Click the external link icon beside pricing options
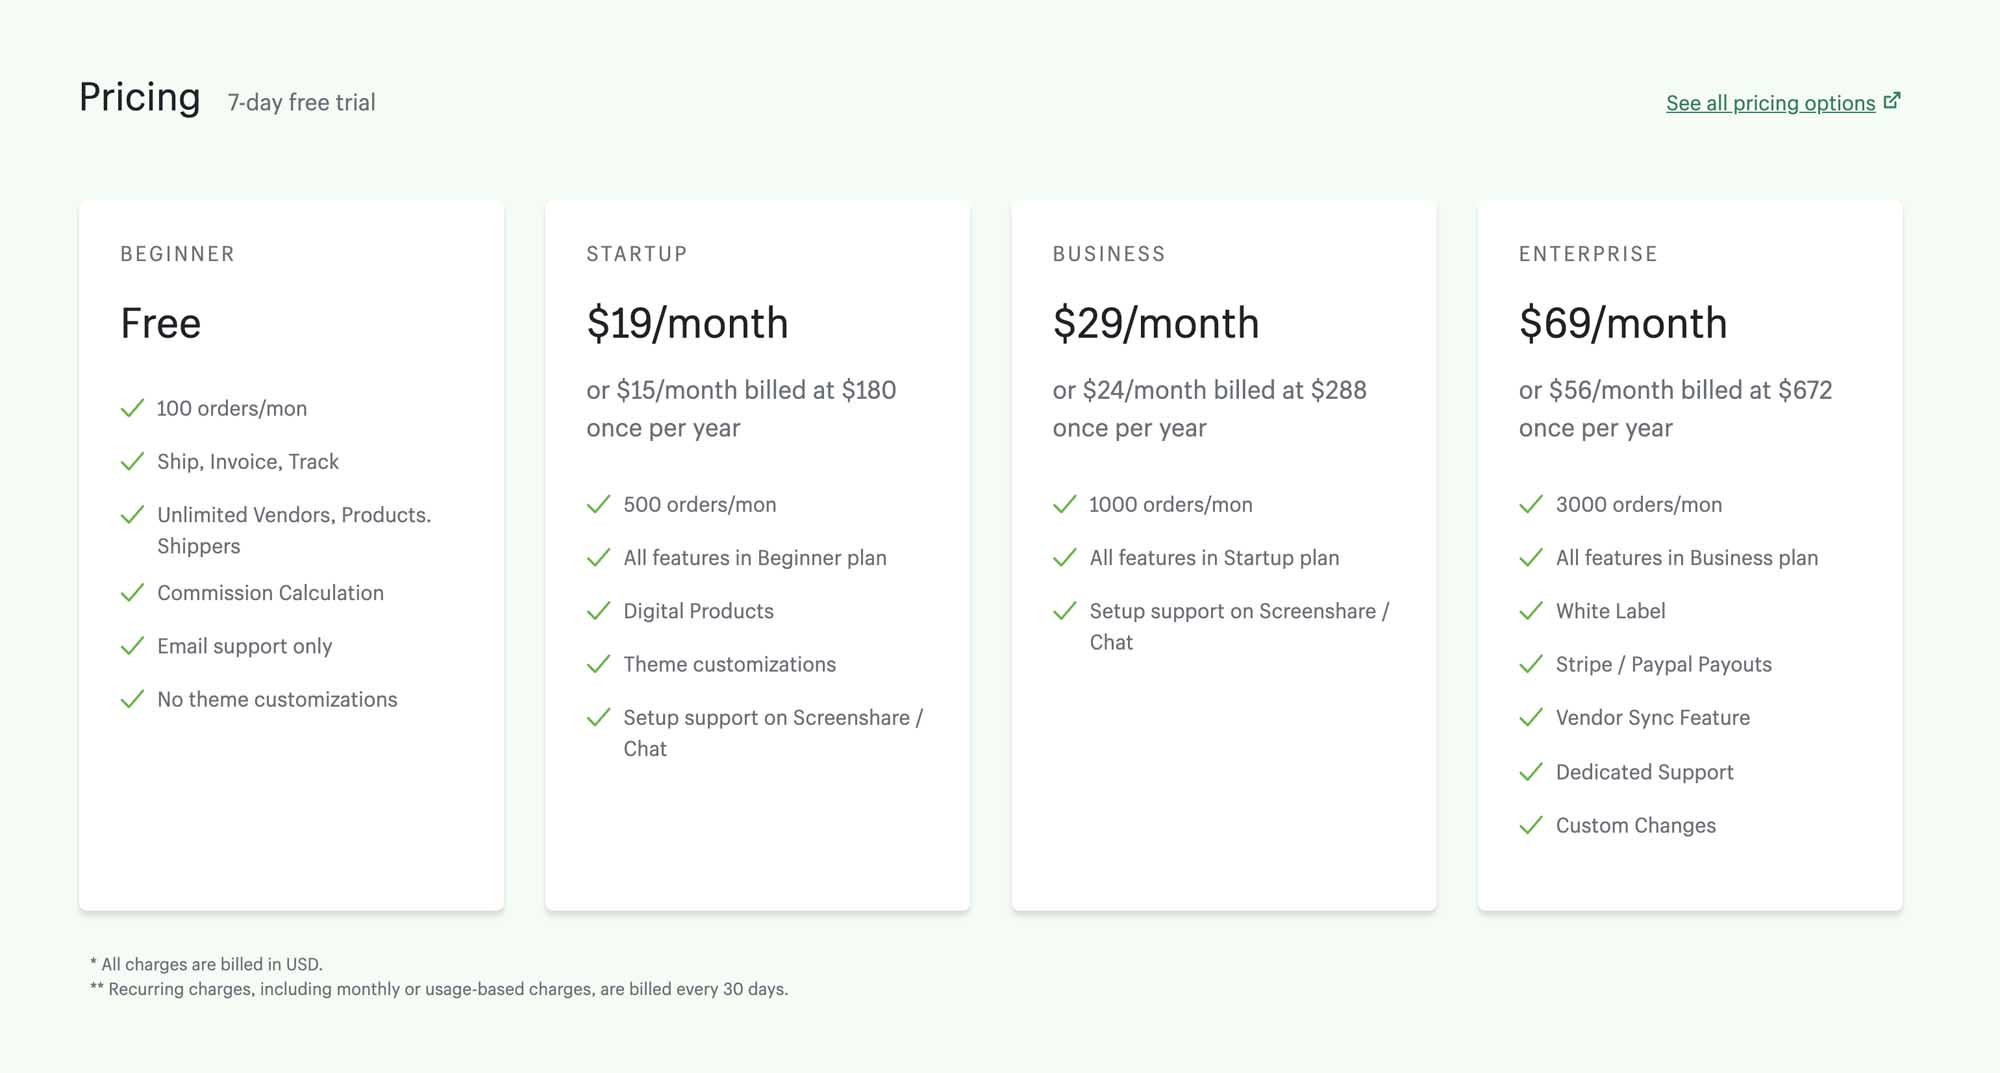The image size is (2000, 1073). pos(1892,101)
